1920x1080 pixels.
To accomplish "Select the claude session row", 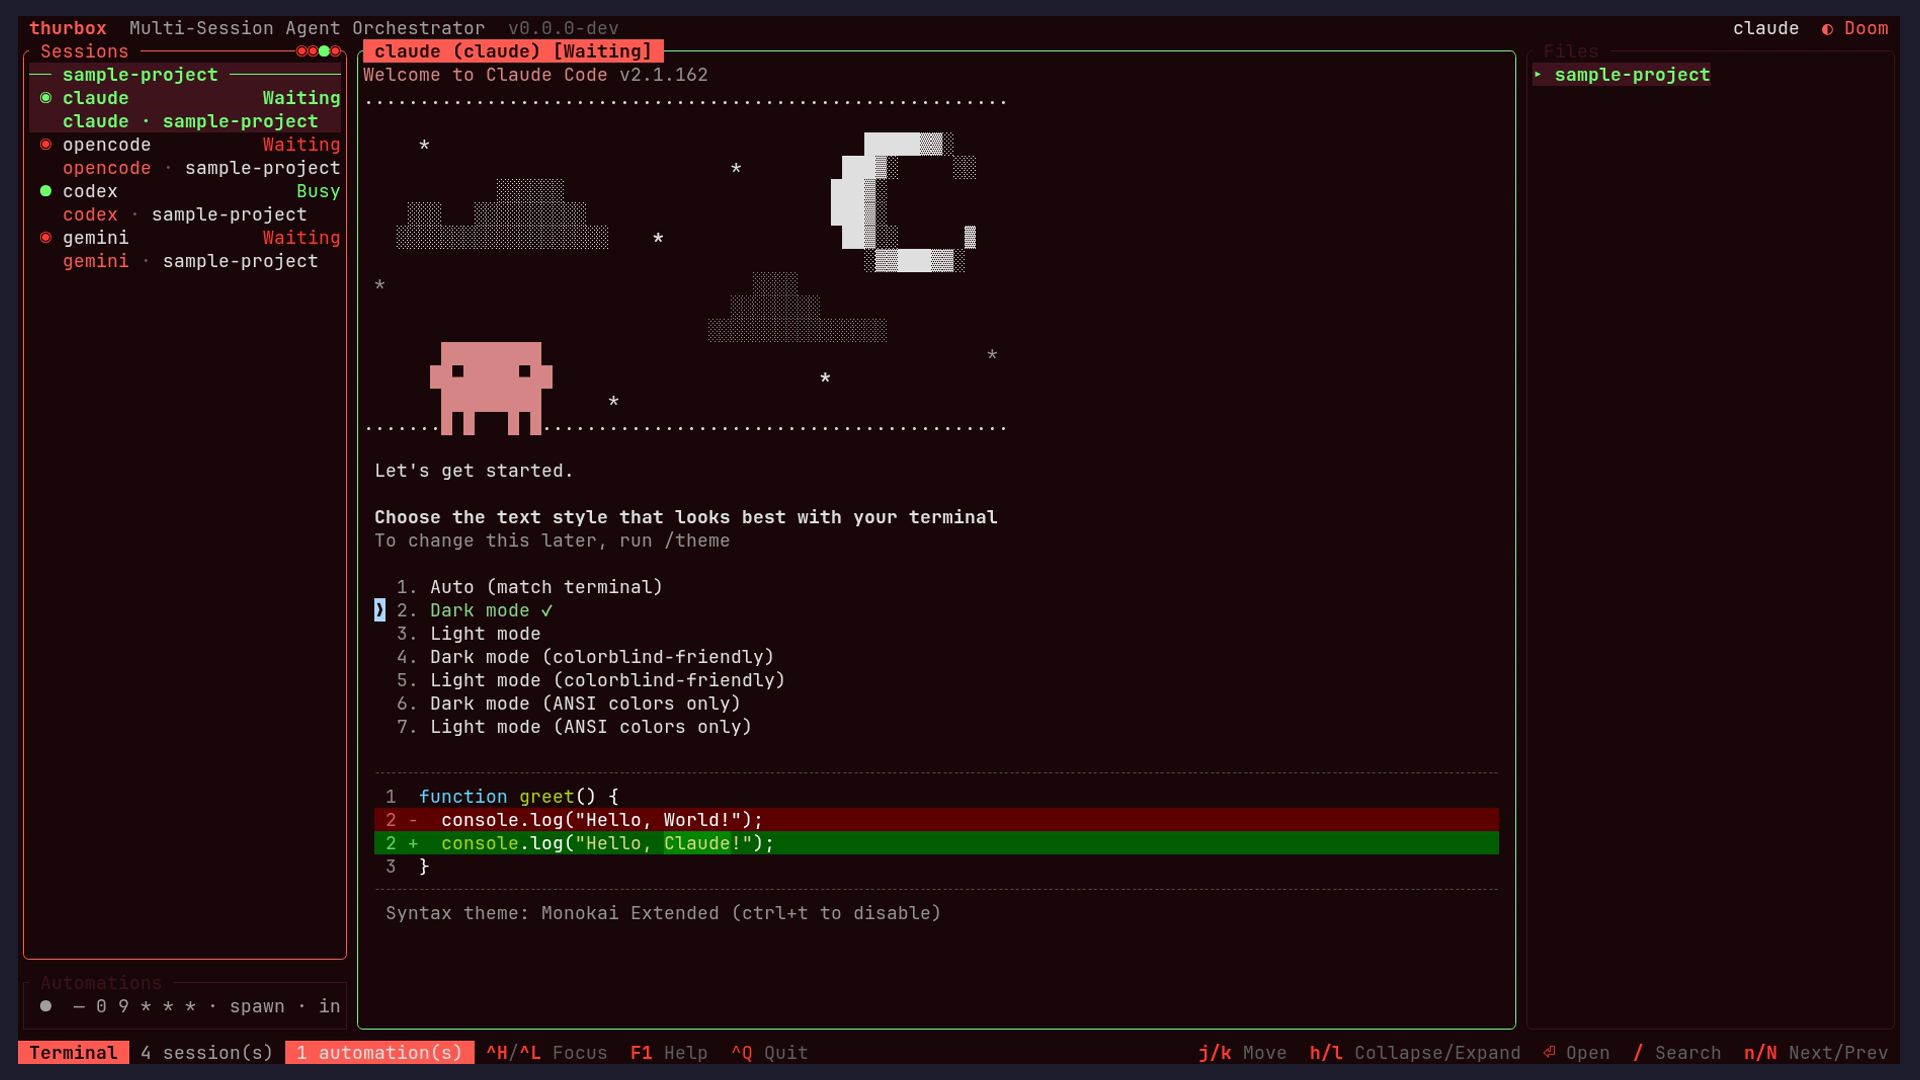I will (x=185, y=110).
